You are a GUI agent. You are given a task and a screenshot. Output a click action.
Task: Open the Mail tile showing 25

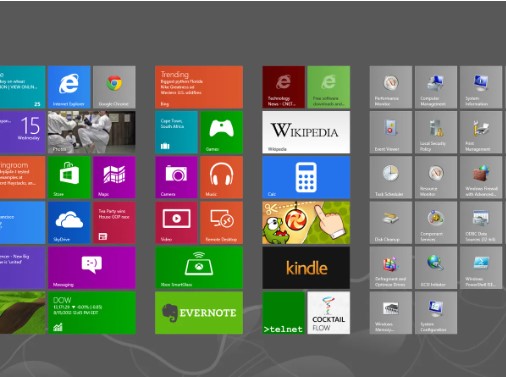(x=22, y=87)
